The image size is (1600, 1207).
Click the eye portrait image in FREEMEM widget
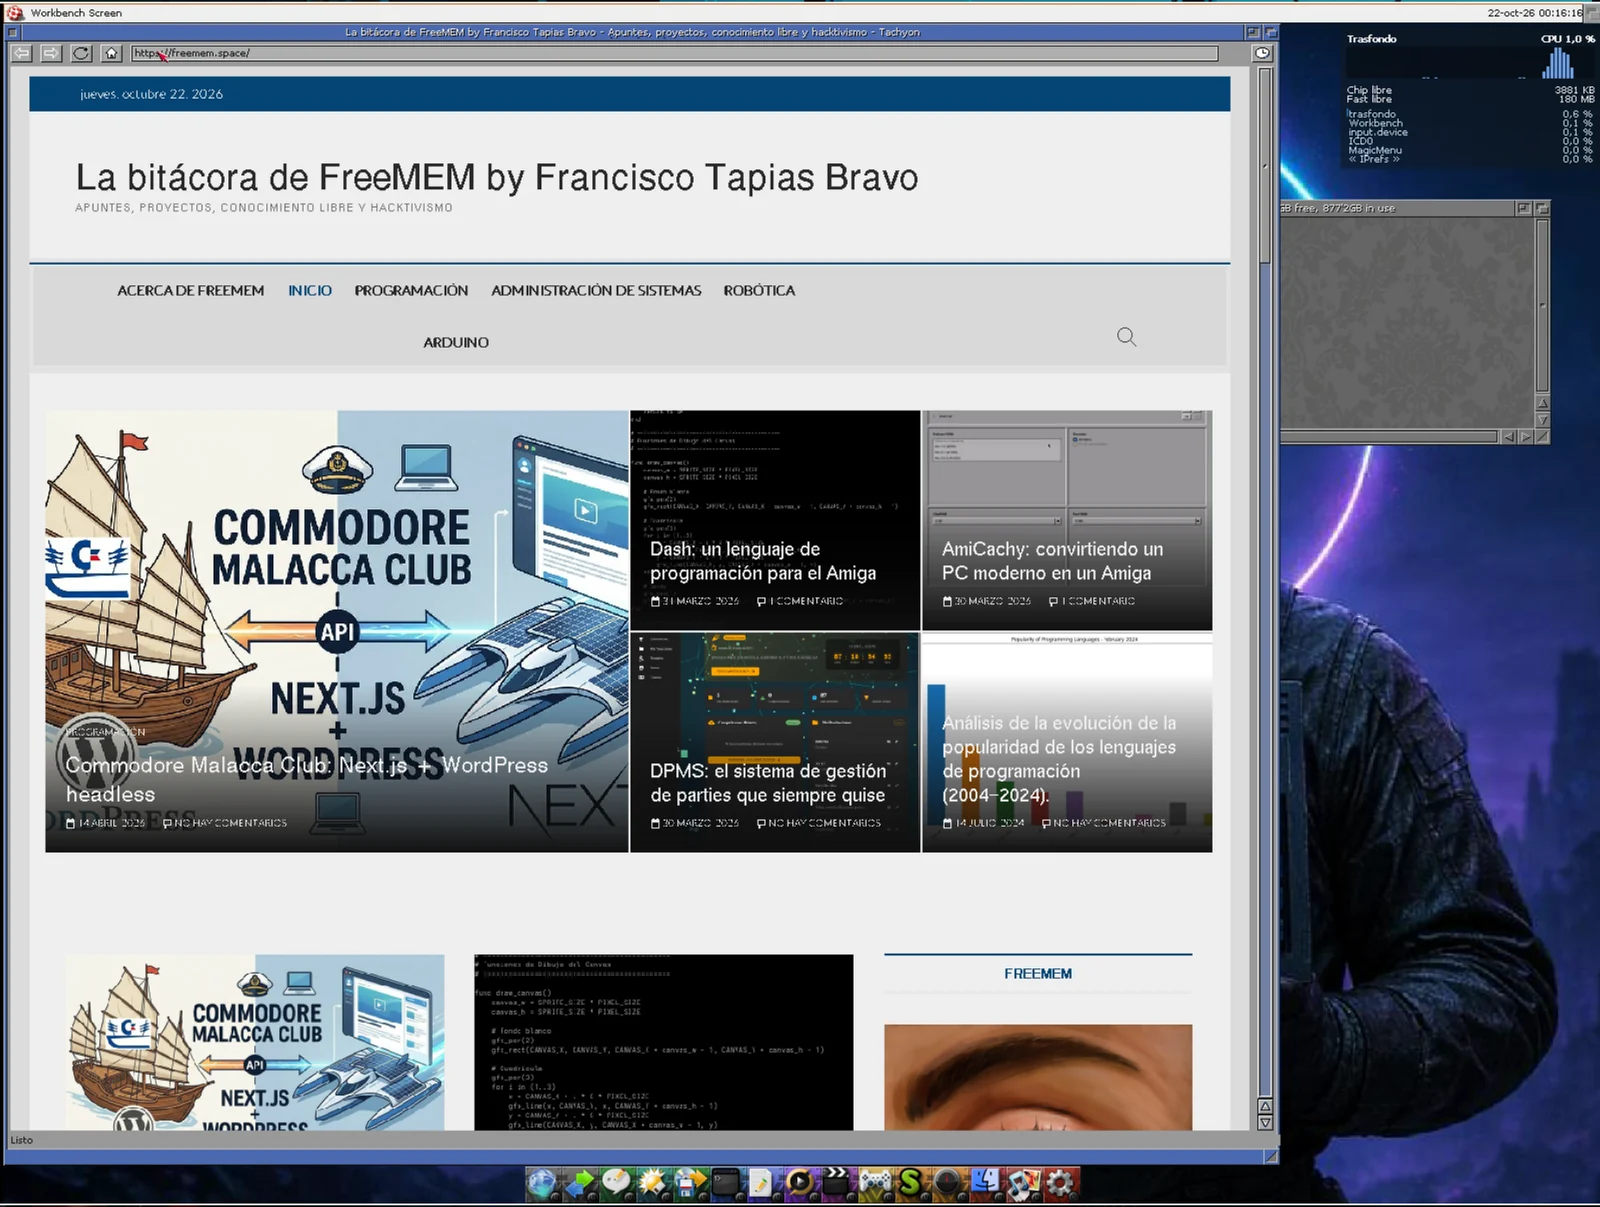point(1038,1077)
